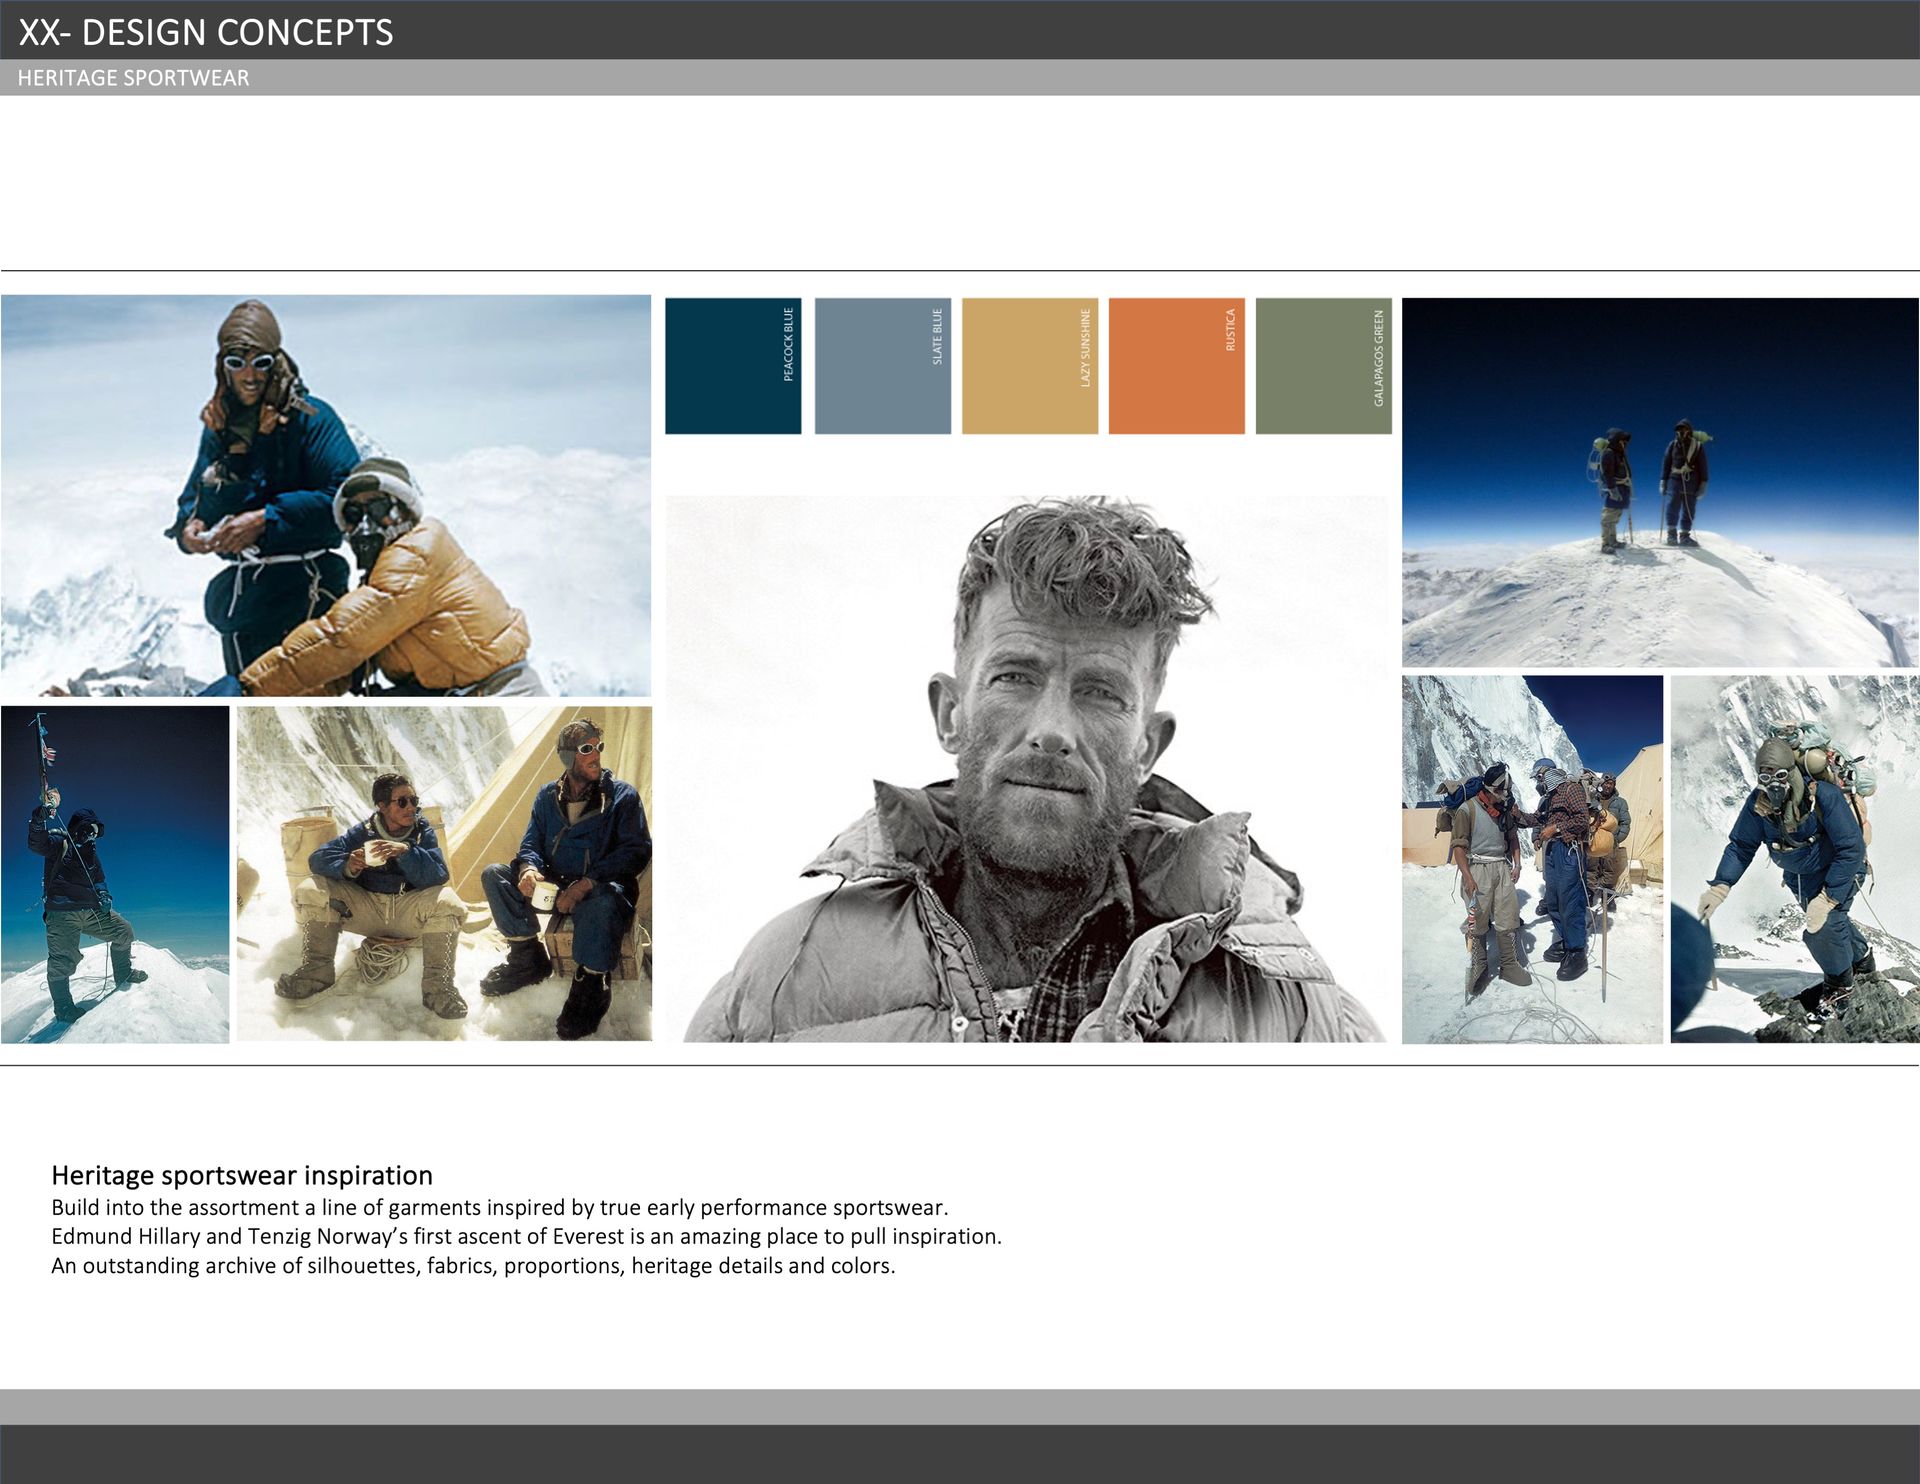Select climber with oxygen mask on rocks
The width and height of the screenshot is (1920, 1484).
(x=1795, y=860)
